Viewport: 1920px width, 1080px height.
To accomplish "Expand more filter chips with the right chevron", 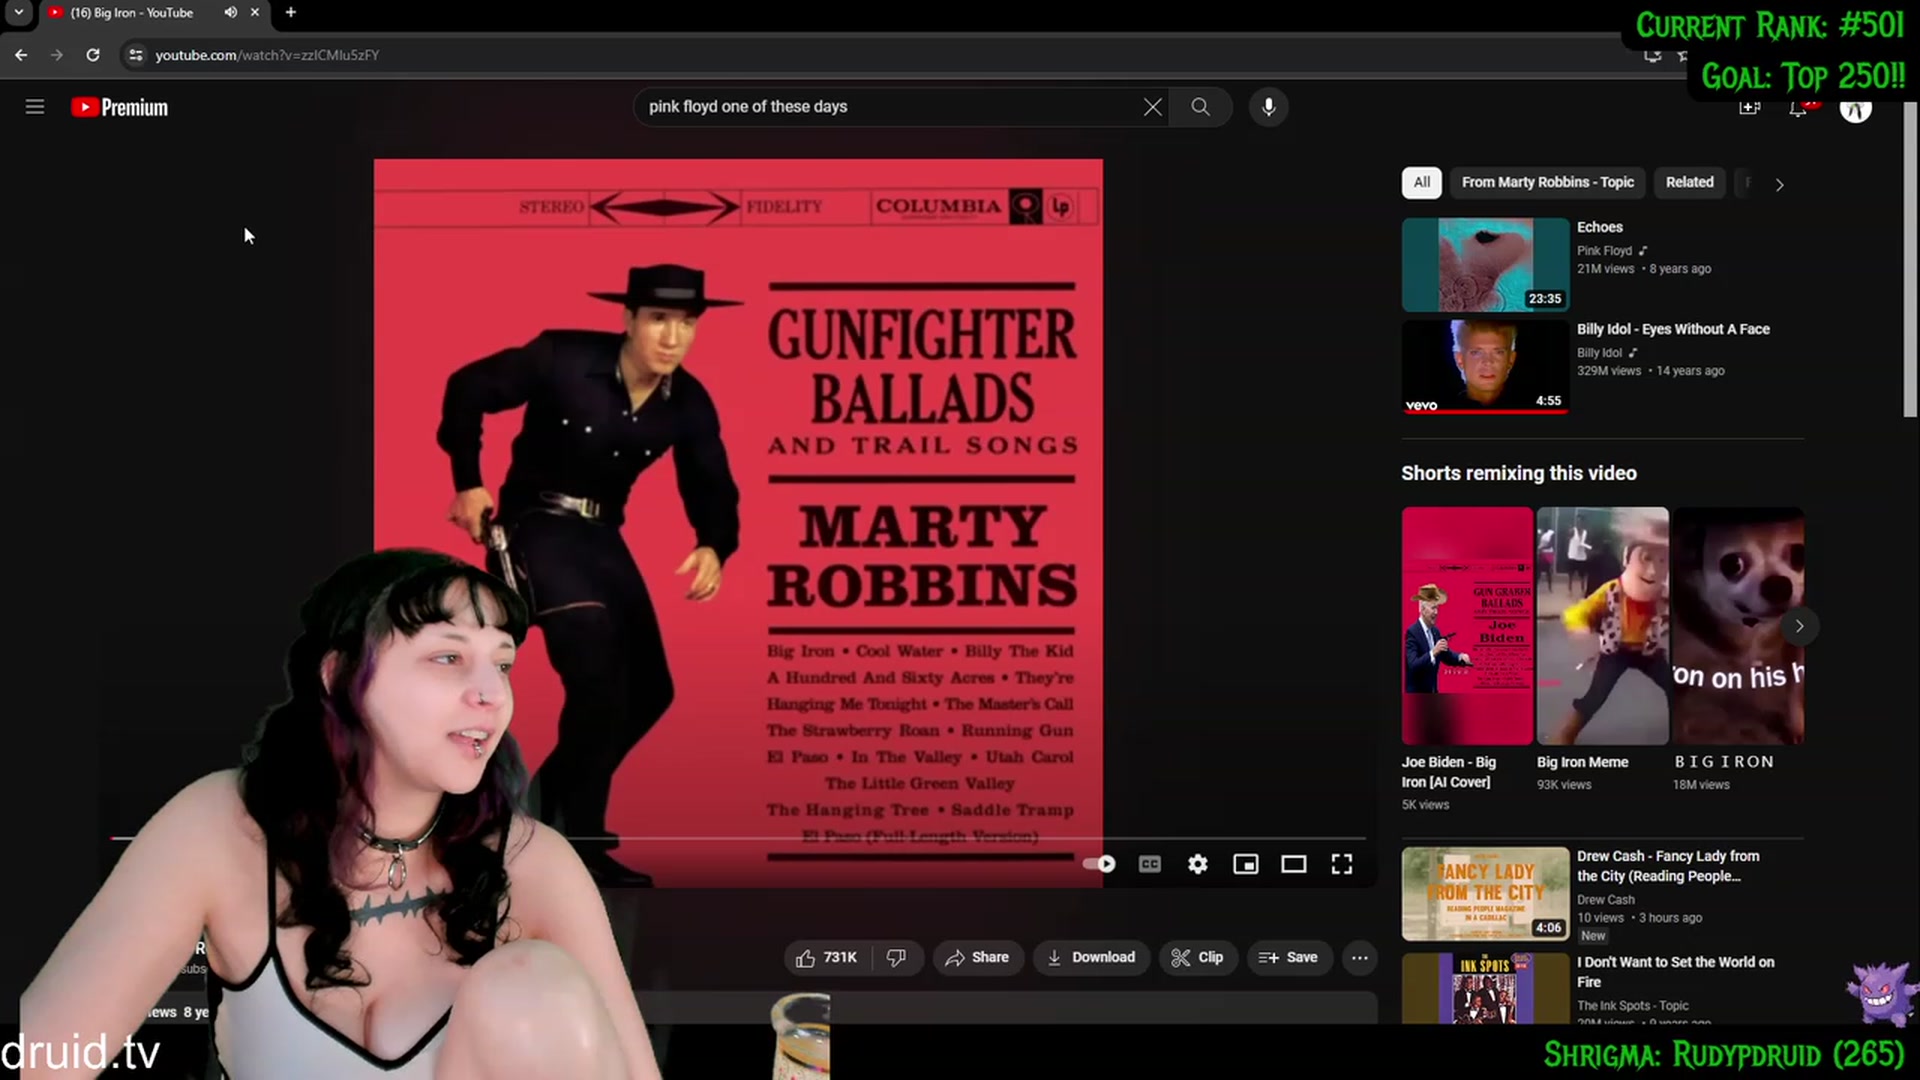I will pyautogui.click(x=1779, y=184).
